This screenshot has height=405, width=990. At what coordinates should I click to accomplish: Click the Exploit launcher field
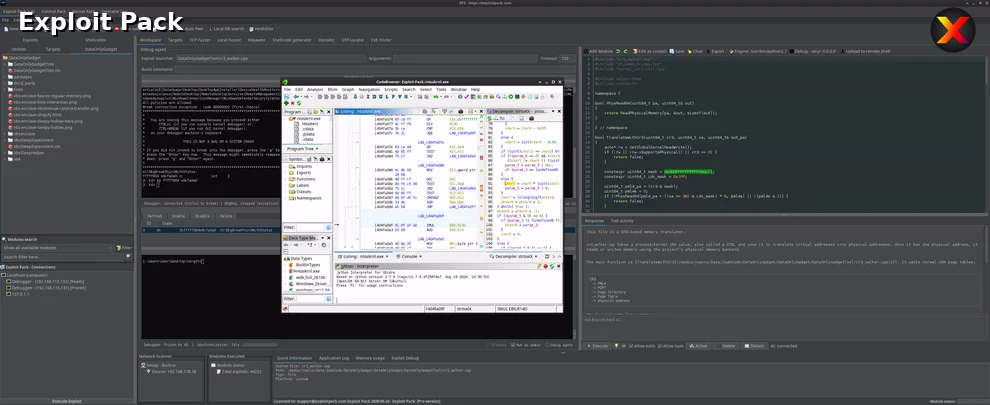coord(270,58)
